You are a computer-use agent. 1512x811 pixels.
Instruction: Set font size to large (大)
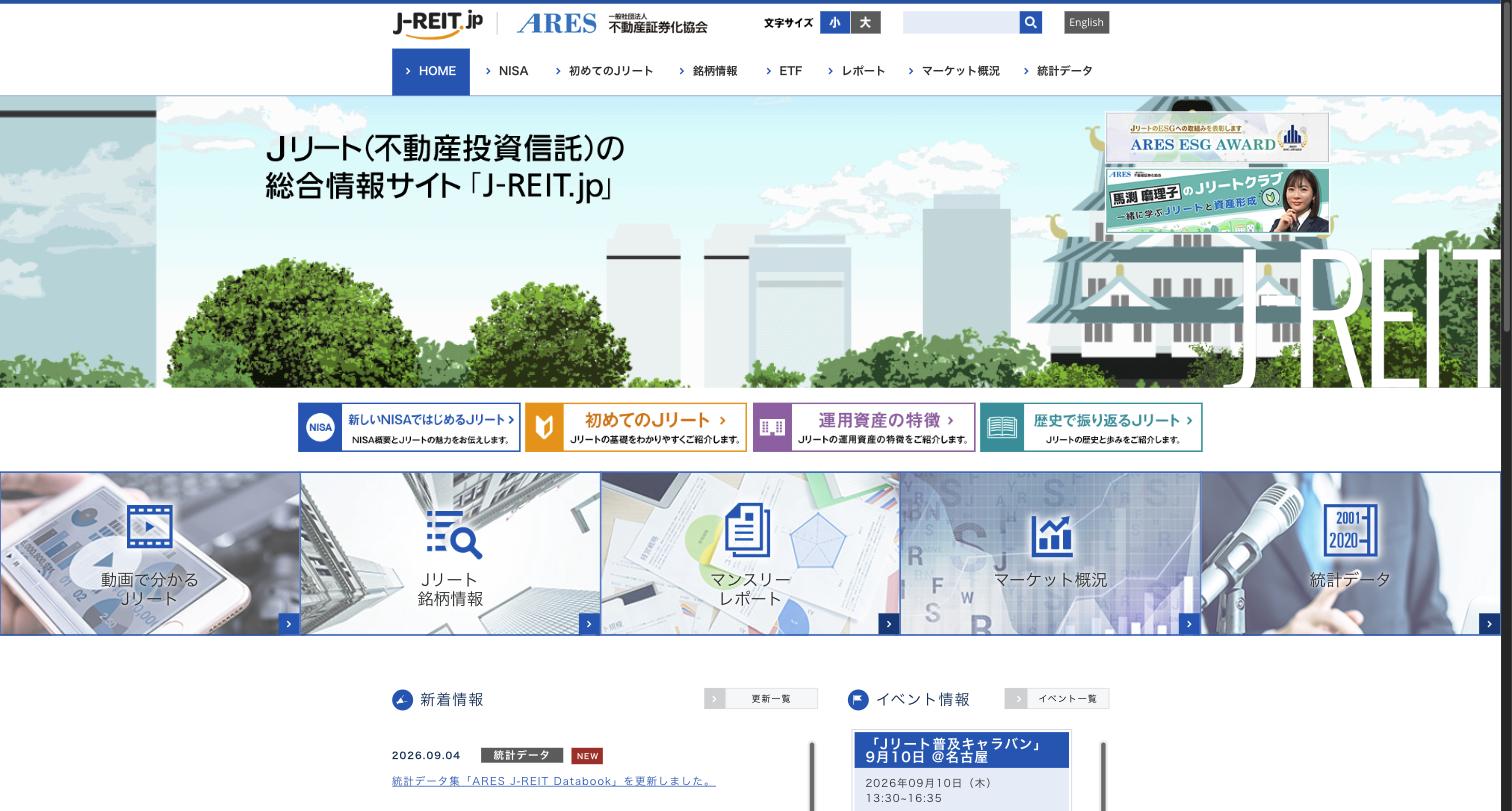(865, 22)
